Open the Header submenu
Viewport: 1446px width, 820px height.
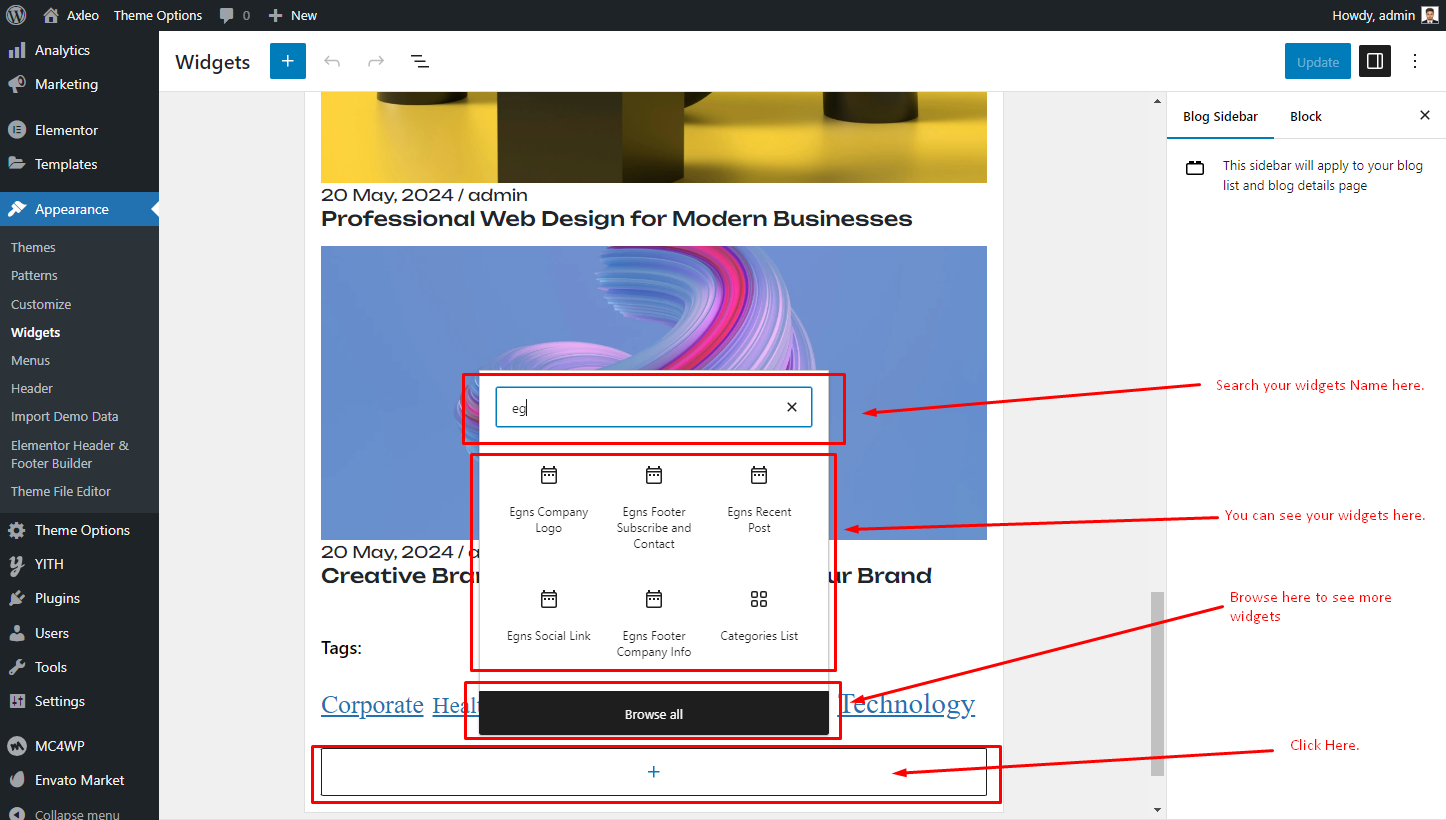coord(32,388)
